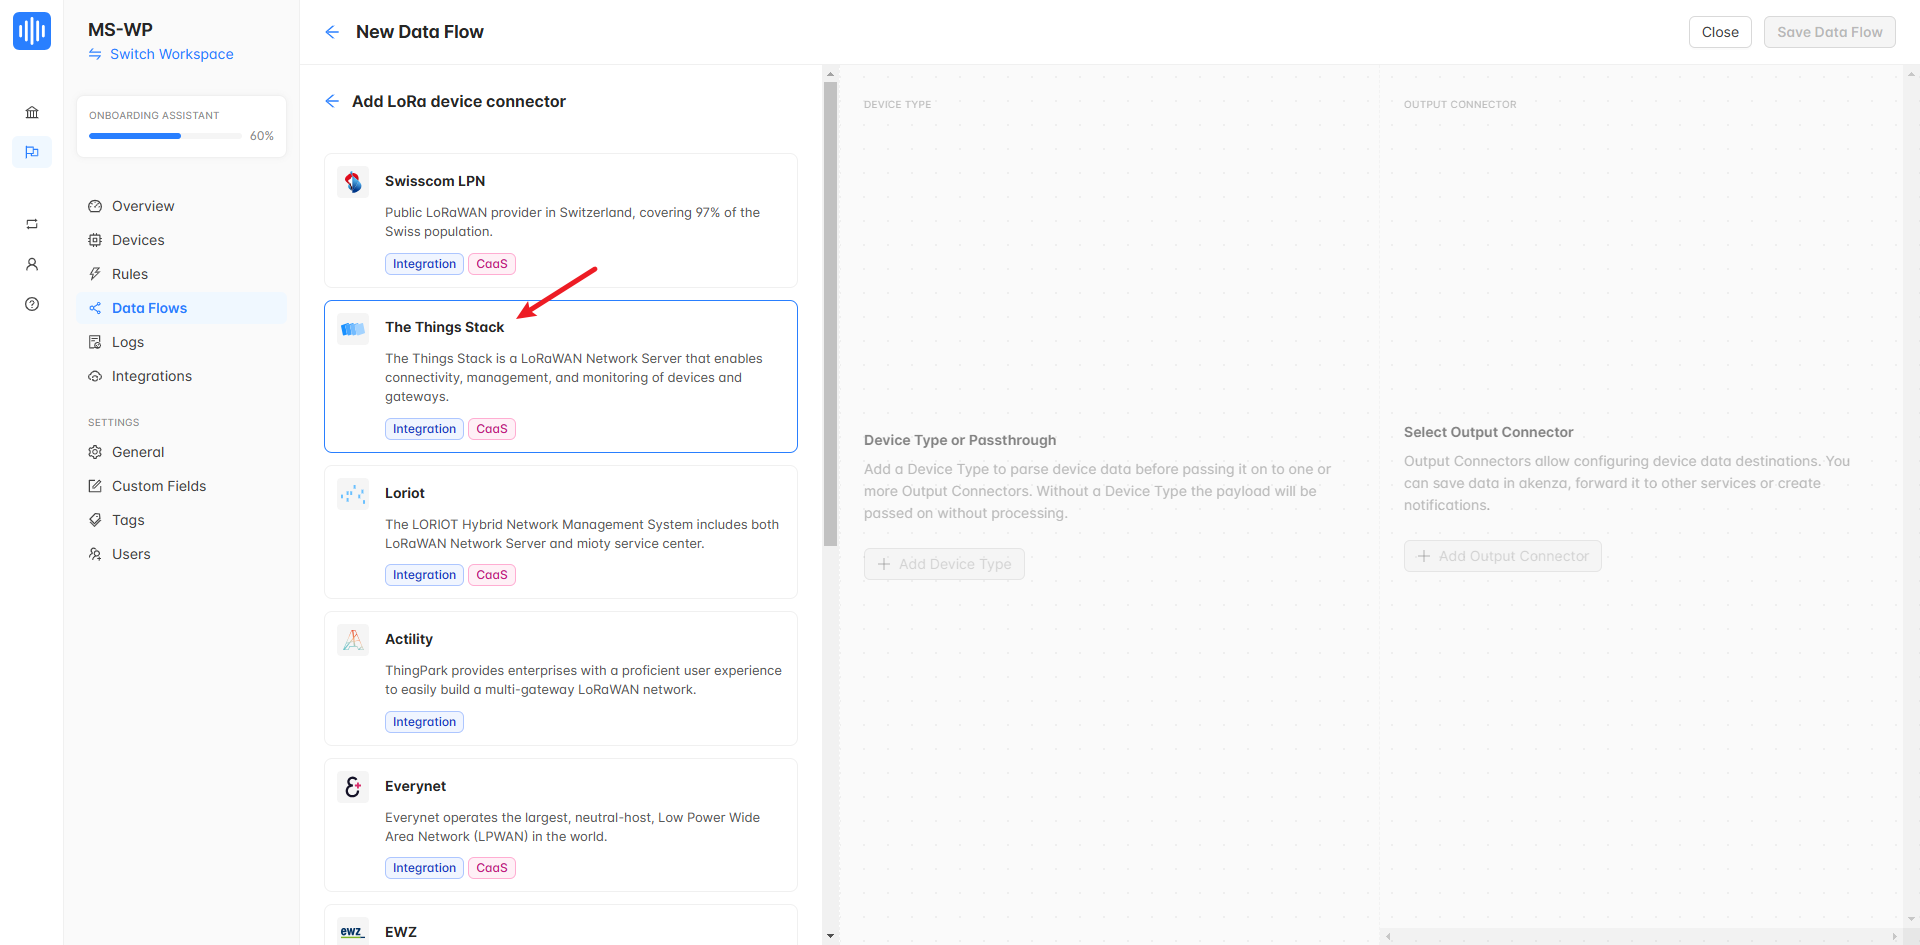Choose the Everynet connector heading
The width and height of the screenshot is (1920, 945).
coord(416,786)
